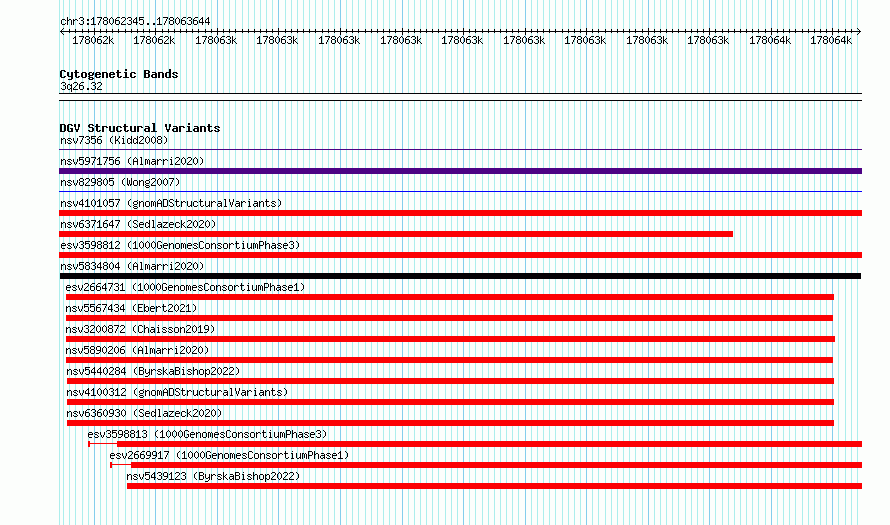Select the thick red bar of esv2669917

click(x=497, y=465)
